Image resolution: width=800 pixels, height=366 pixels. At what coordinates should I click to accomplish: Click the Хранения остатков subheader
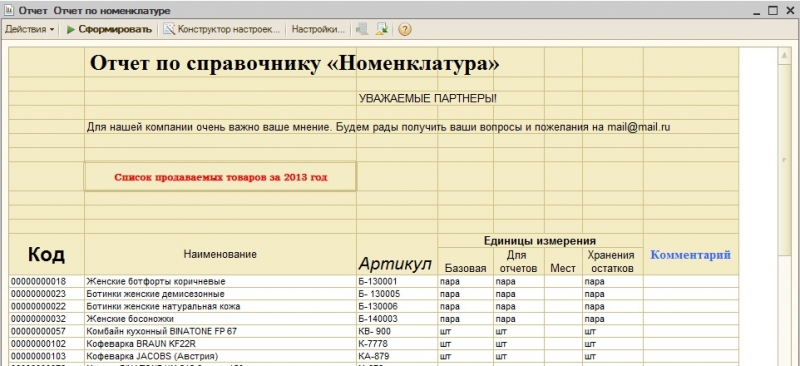[x=613, y=261]
